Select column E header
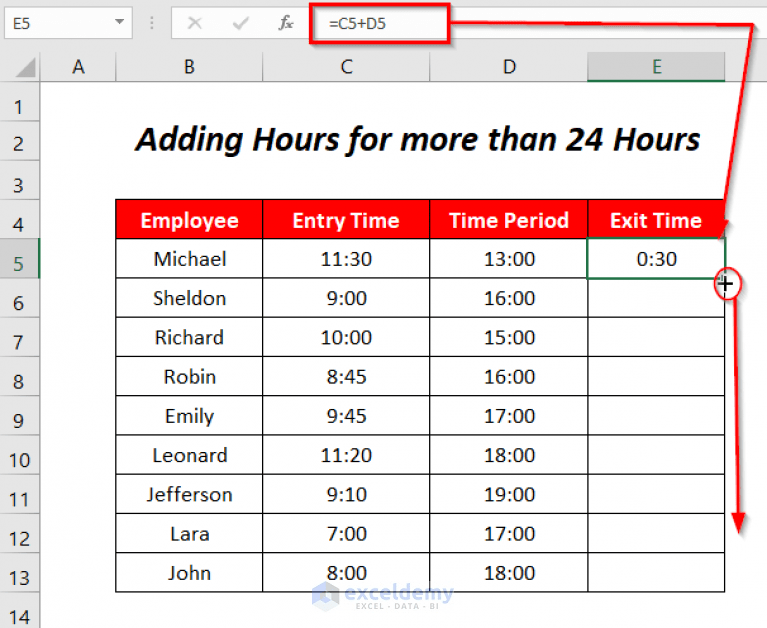Image resolution: width=767 pixels, height=628 pixels. click(x=656, y=67)
